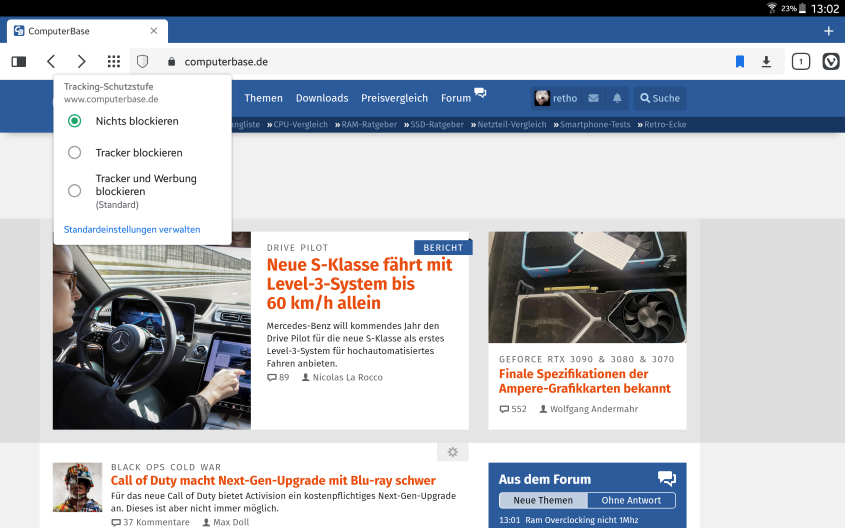Open the 552 comments on Ampere article
Viewport: 845px width, 528px height.
[512, 409]
